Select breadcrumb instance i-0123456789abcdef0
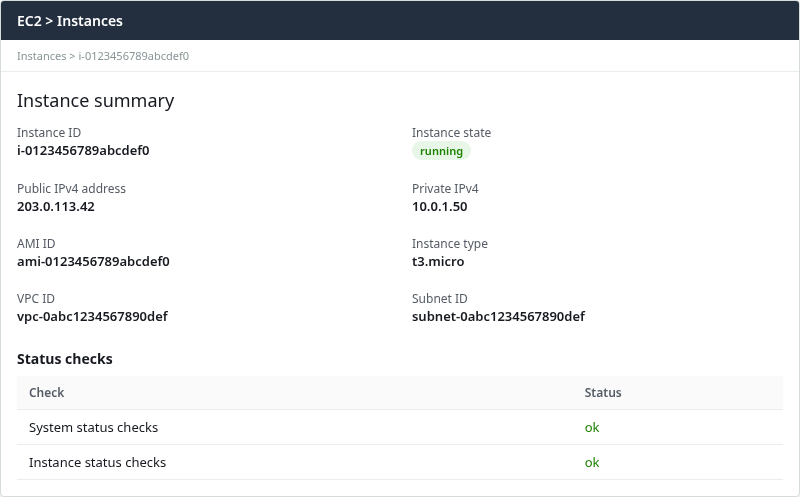 pyautogui.click(x=134, y=56)
